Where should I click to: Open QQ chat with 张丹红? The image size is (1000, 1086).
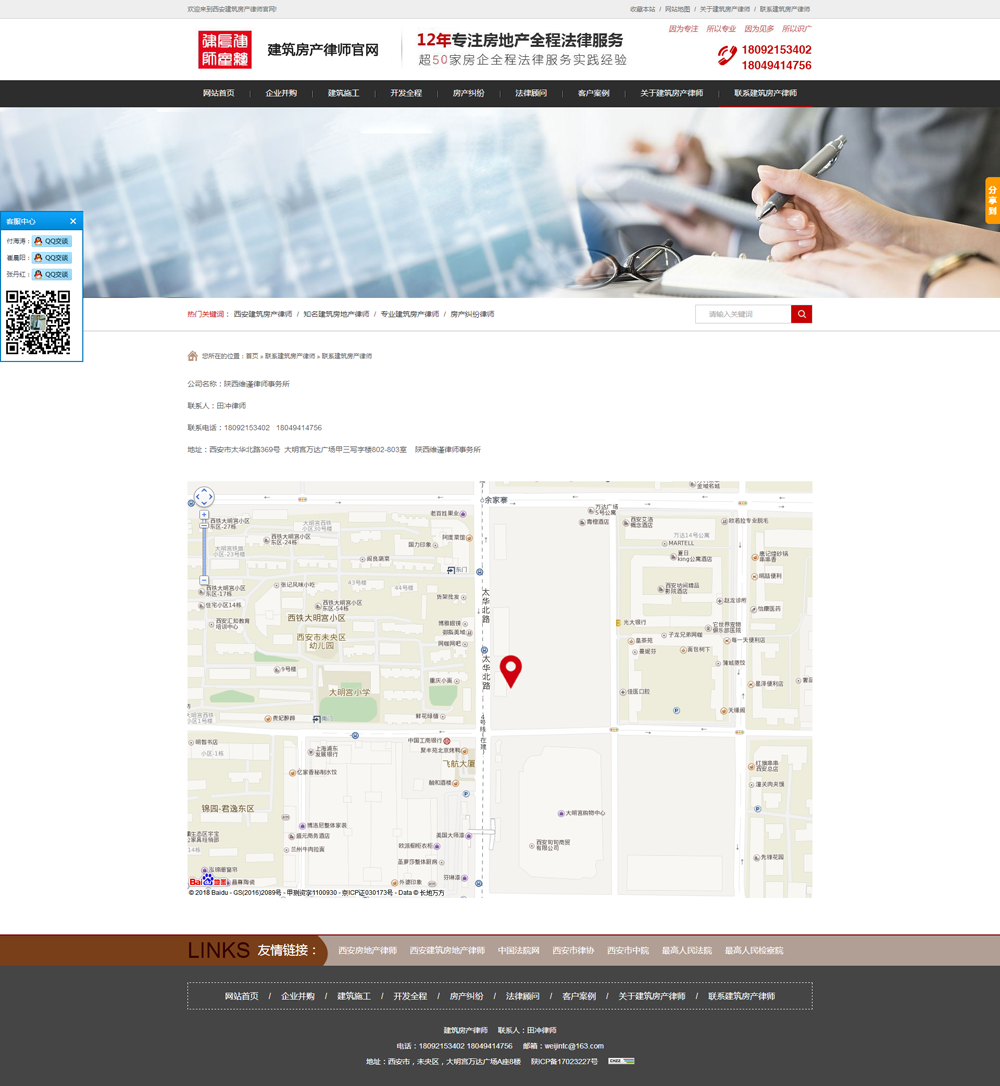click(51, 274)
